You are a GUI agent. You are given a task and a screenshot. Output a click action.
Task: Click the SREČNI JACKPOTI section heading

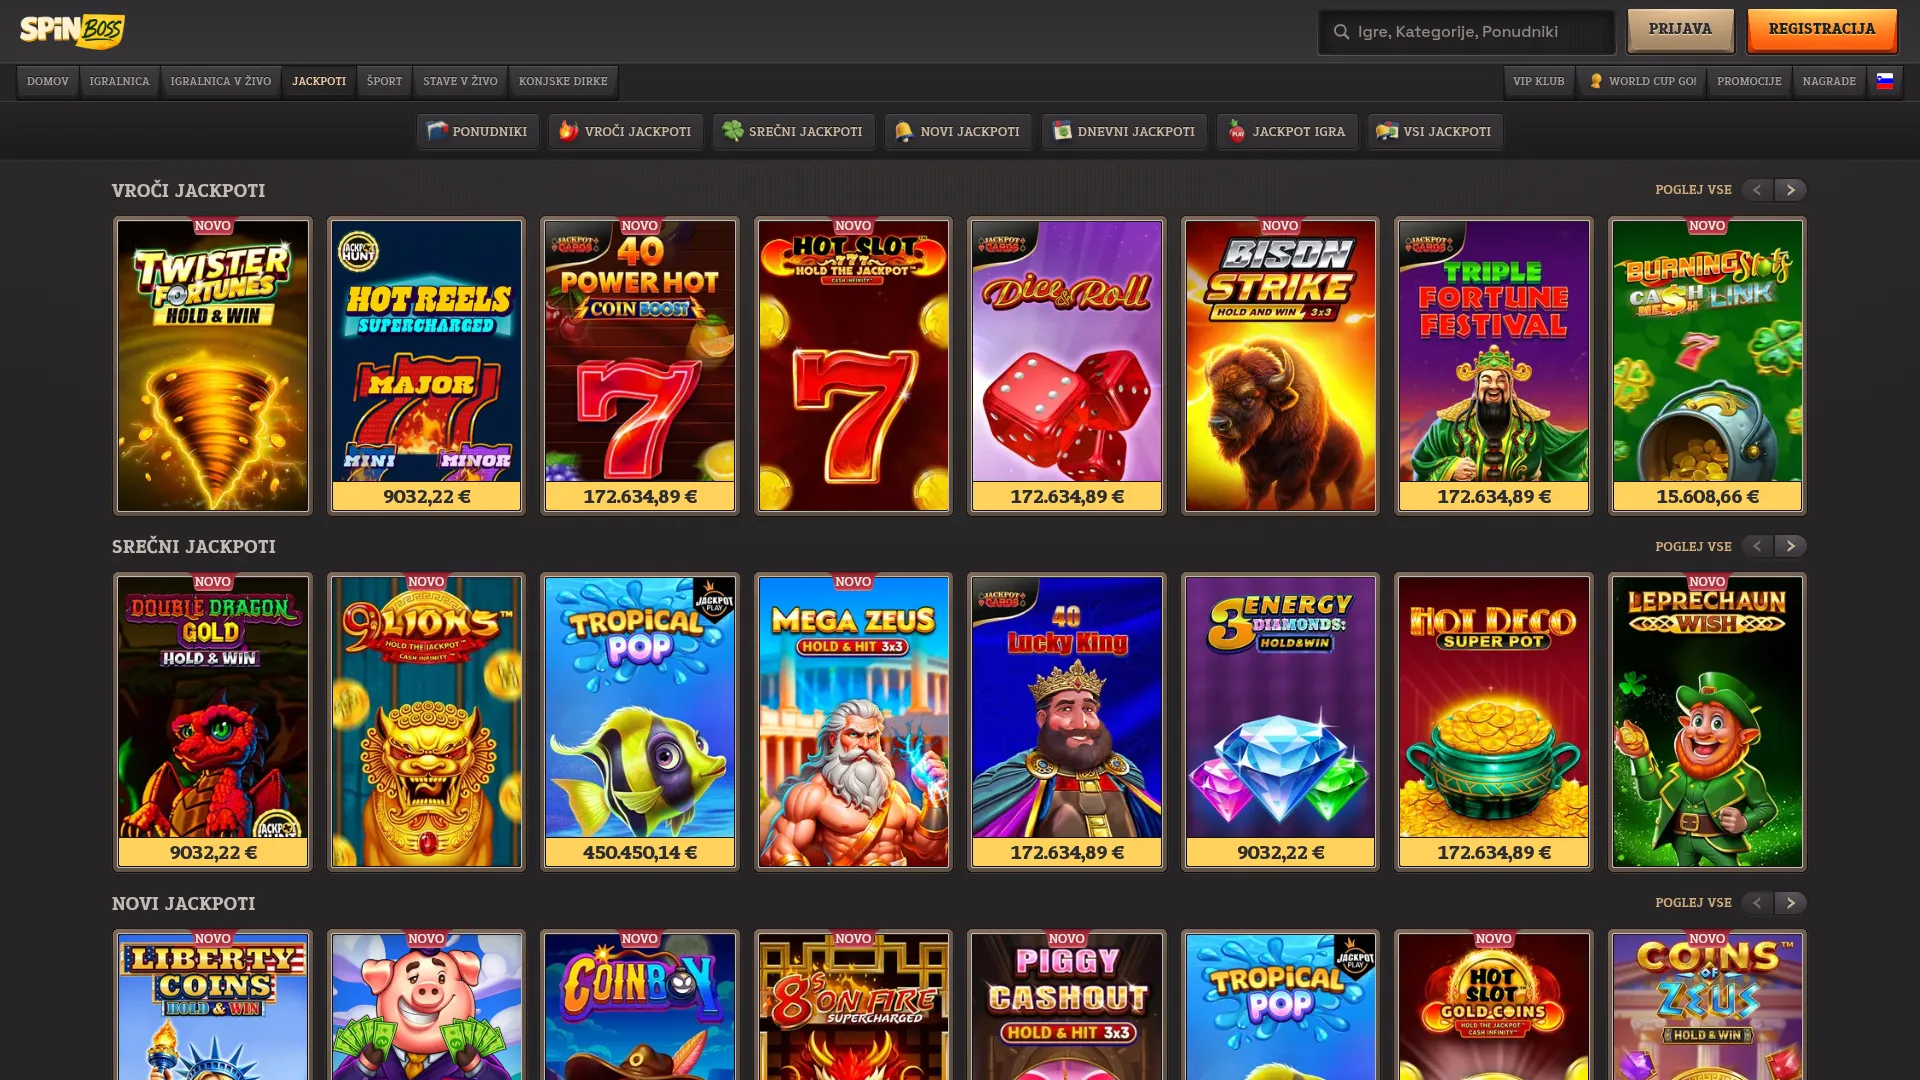[x=193, y=546]
